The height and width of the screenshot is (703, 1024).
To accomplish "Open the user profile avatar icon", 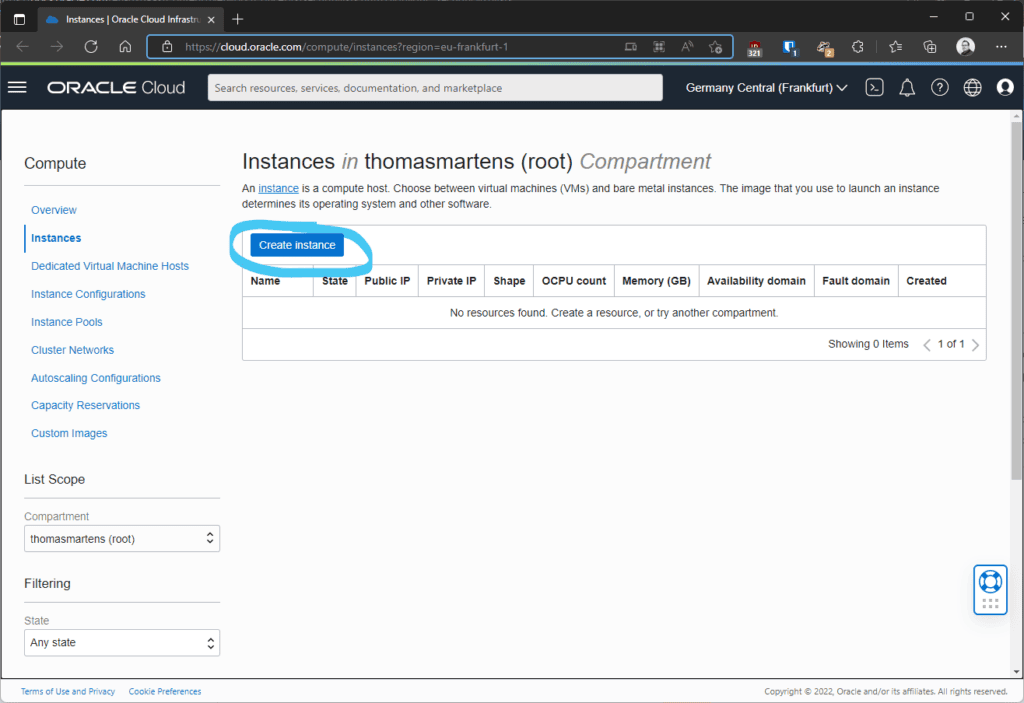I will click(x=1005, y=88).
